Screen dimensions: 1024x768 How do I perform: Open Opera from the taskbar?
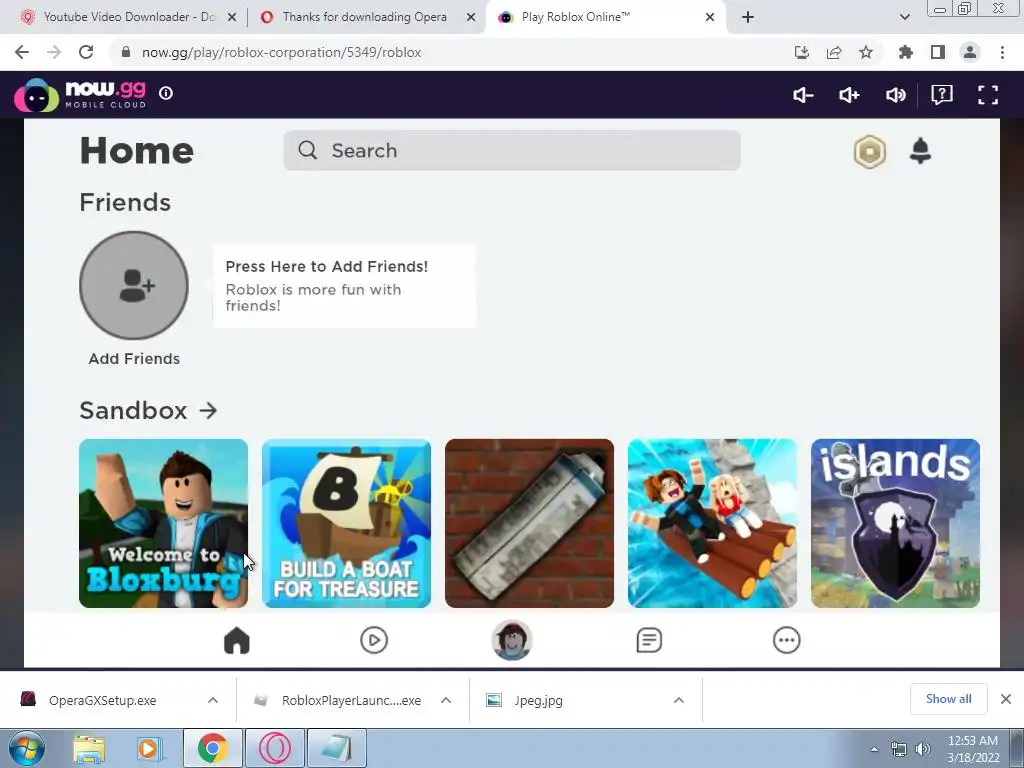click(x=274, y=748)
